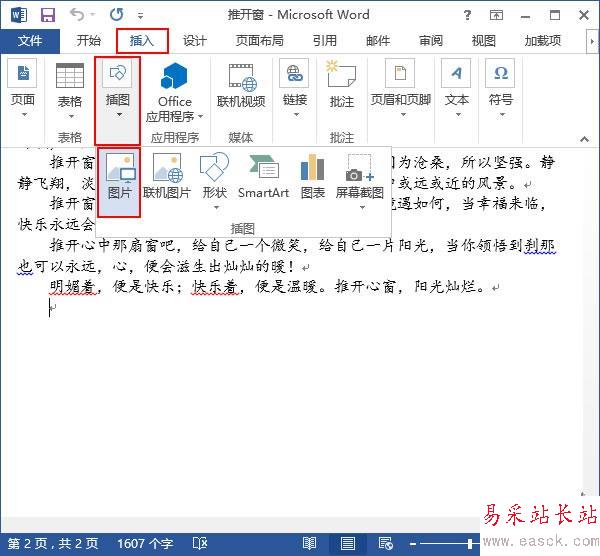Image resolution: width=600 pixels, height=556 pixels.
Task: Switch to the 审阅 tab
Action: (x=431, y=41)
